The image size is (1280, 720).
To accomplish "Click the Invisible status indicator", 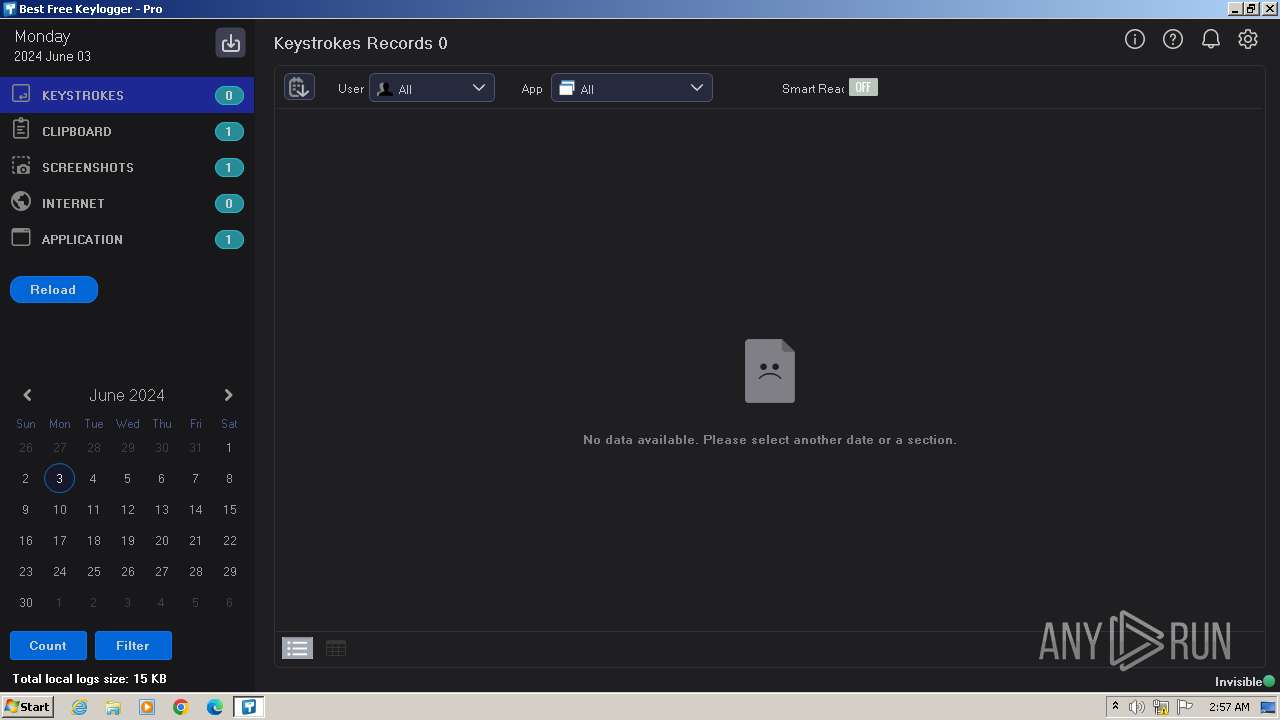I will [1245, 681].
